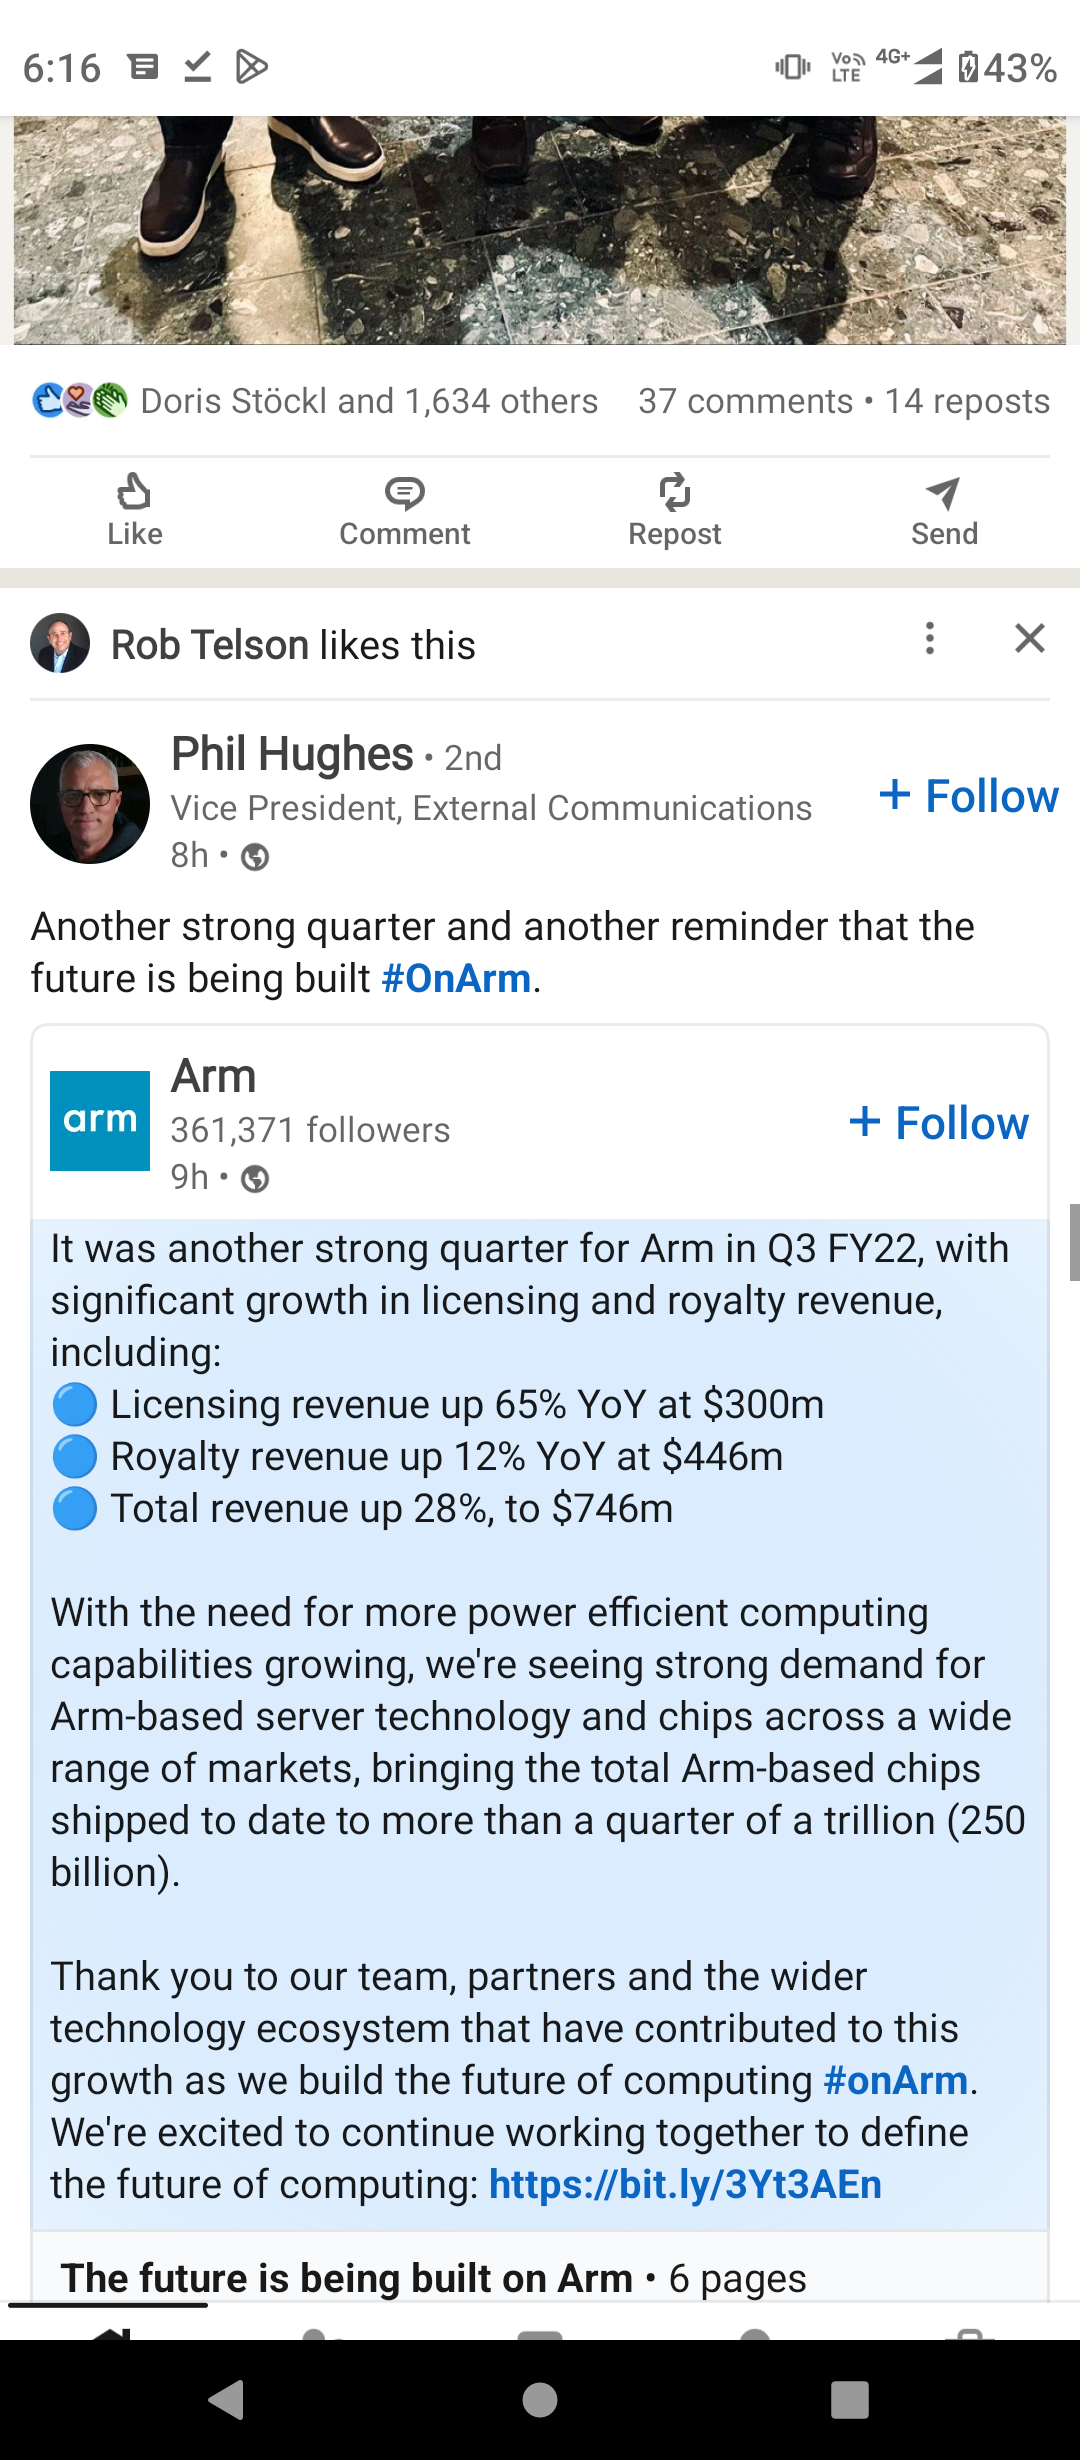Dismiss the Rob Telson liked post
This screenshot has width=1080, height=2460.
click(1030, 638)
